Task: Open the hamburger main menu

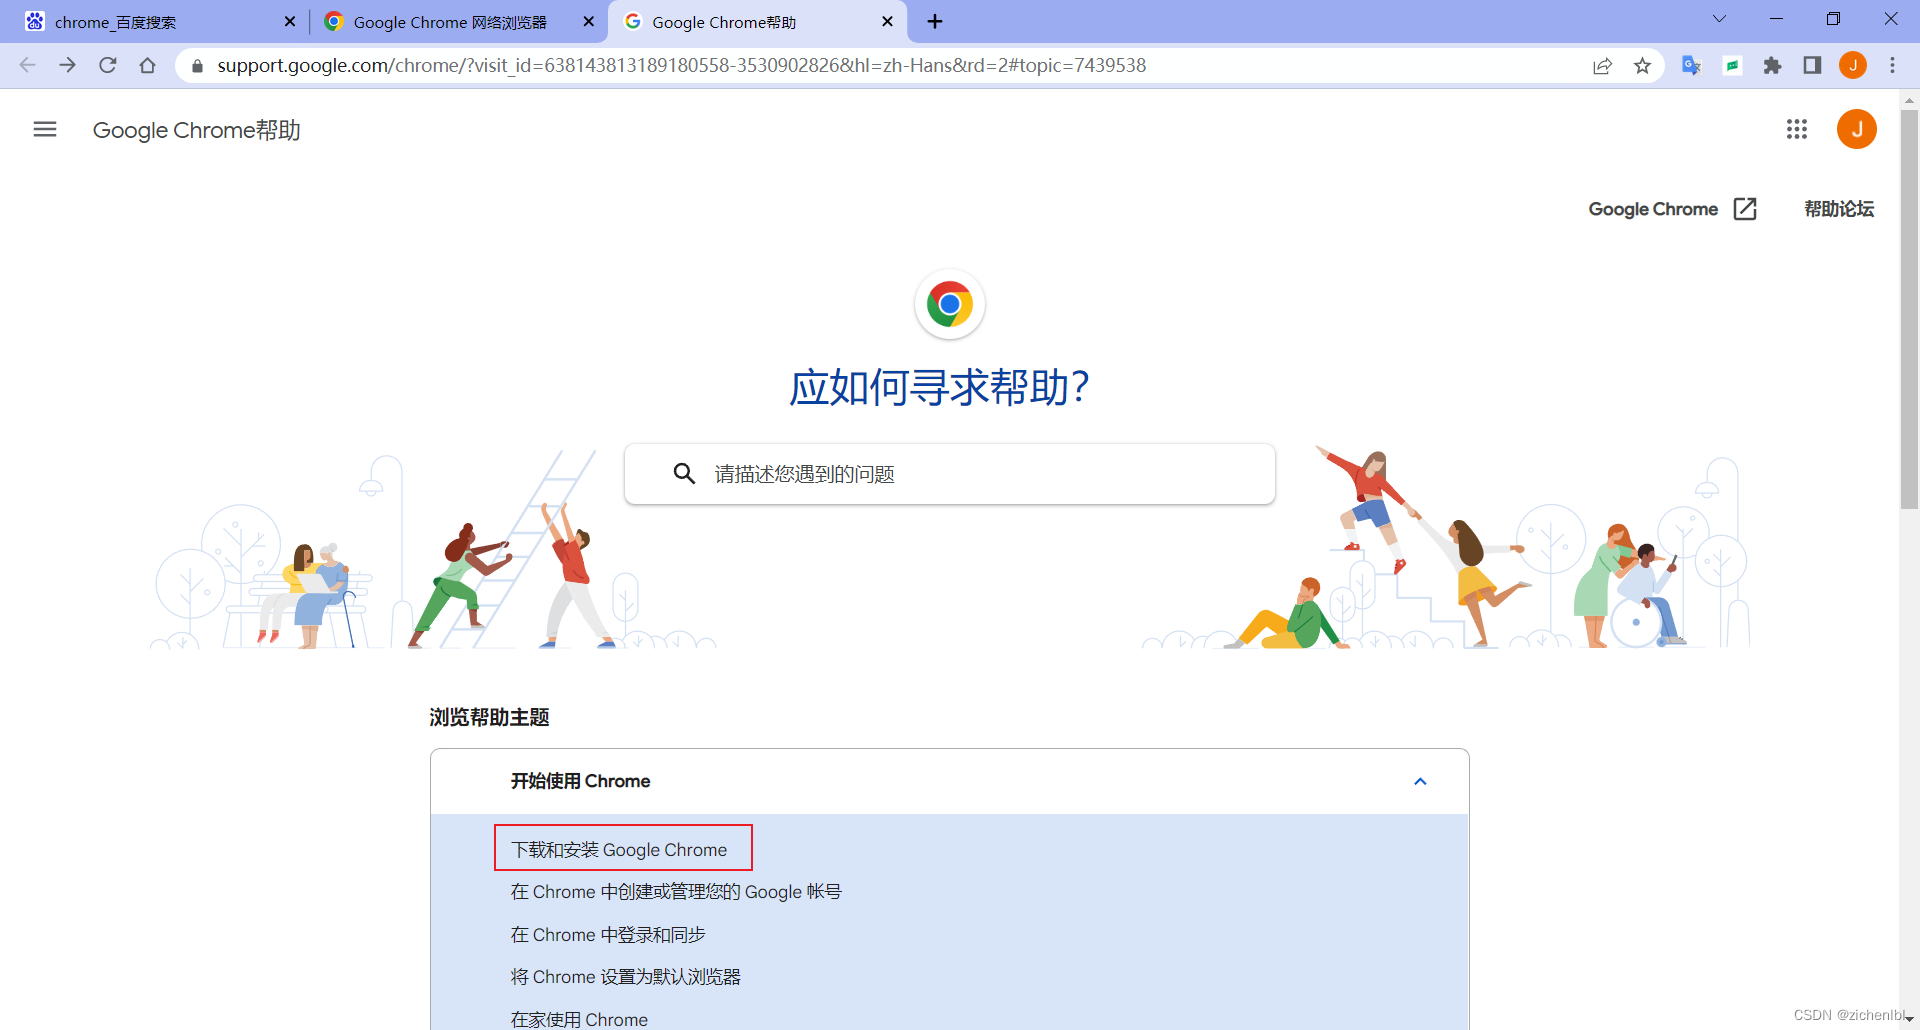Action: point(45,129)
